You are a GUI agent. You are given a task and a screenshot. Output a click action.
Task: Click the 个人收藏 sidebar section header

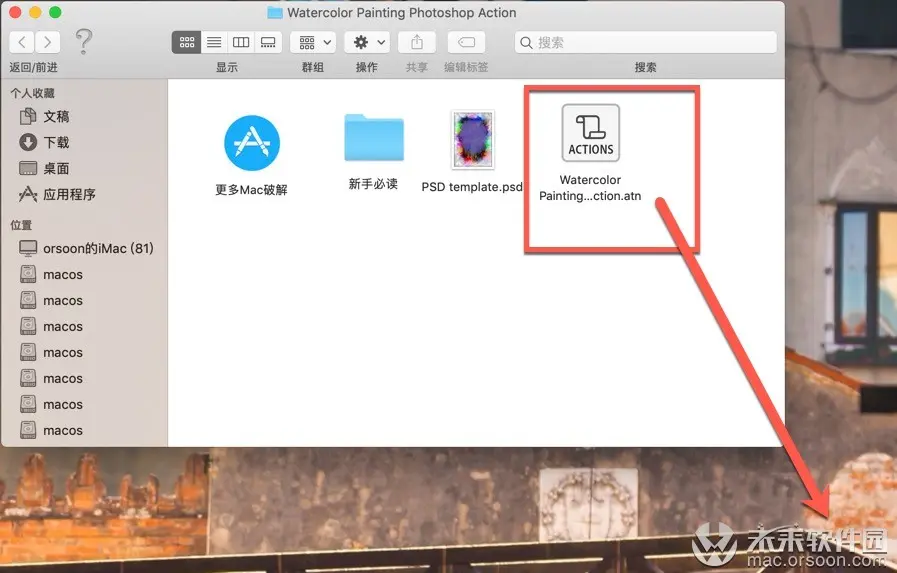click(x=33, y=93)
